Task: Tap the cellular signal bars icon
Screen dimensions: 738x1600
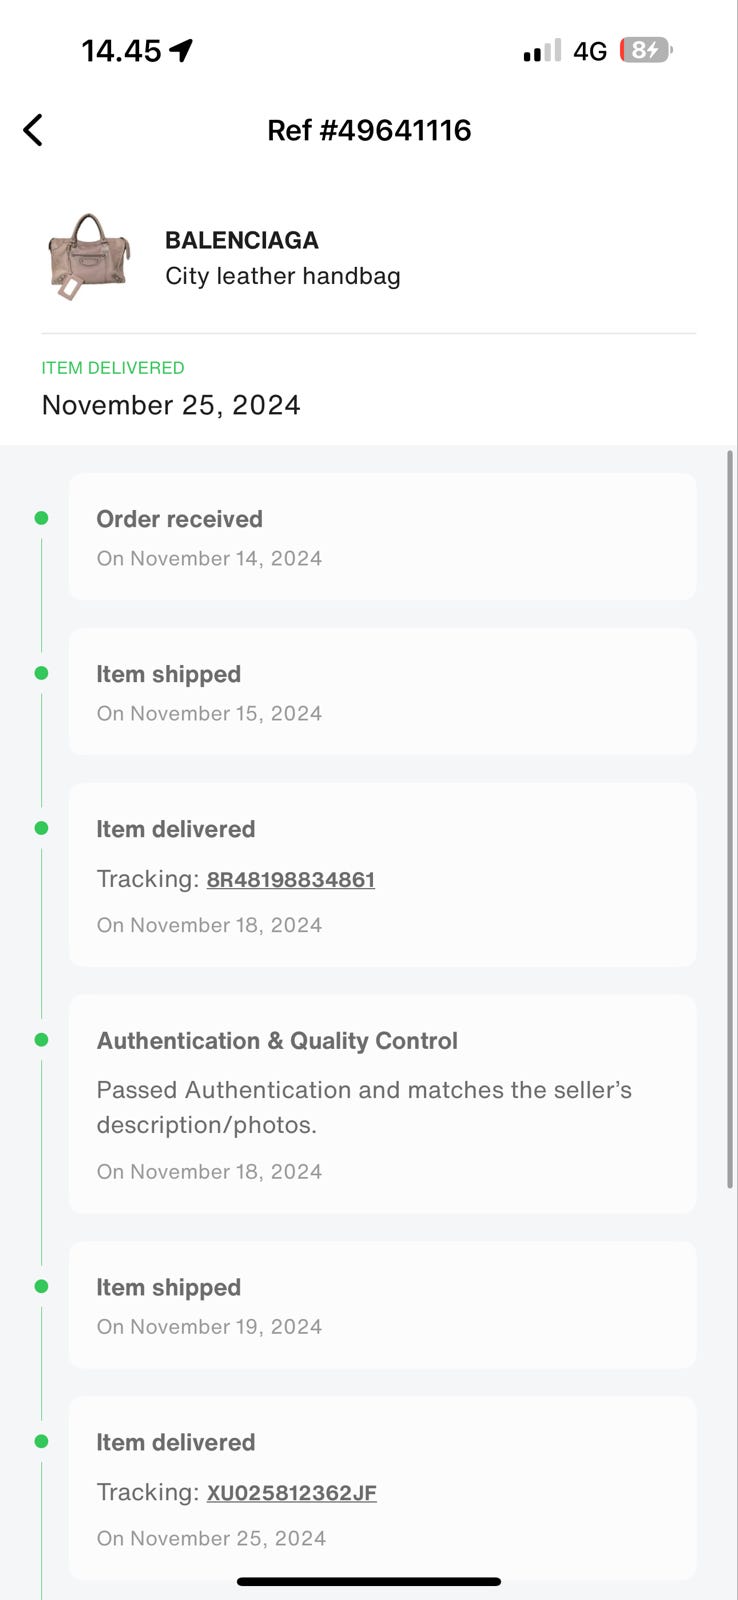Action: coord(541,51)
